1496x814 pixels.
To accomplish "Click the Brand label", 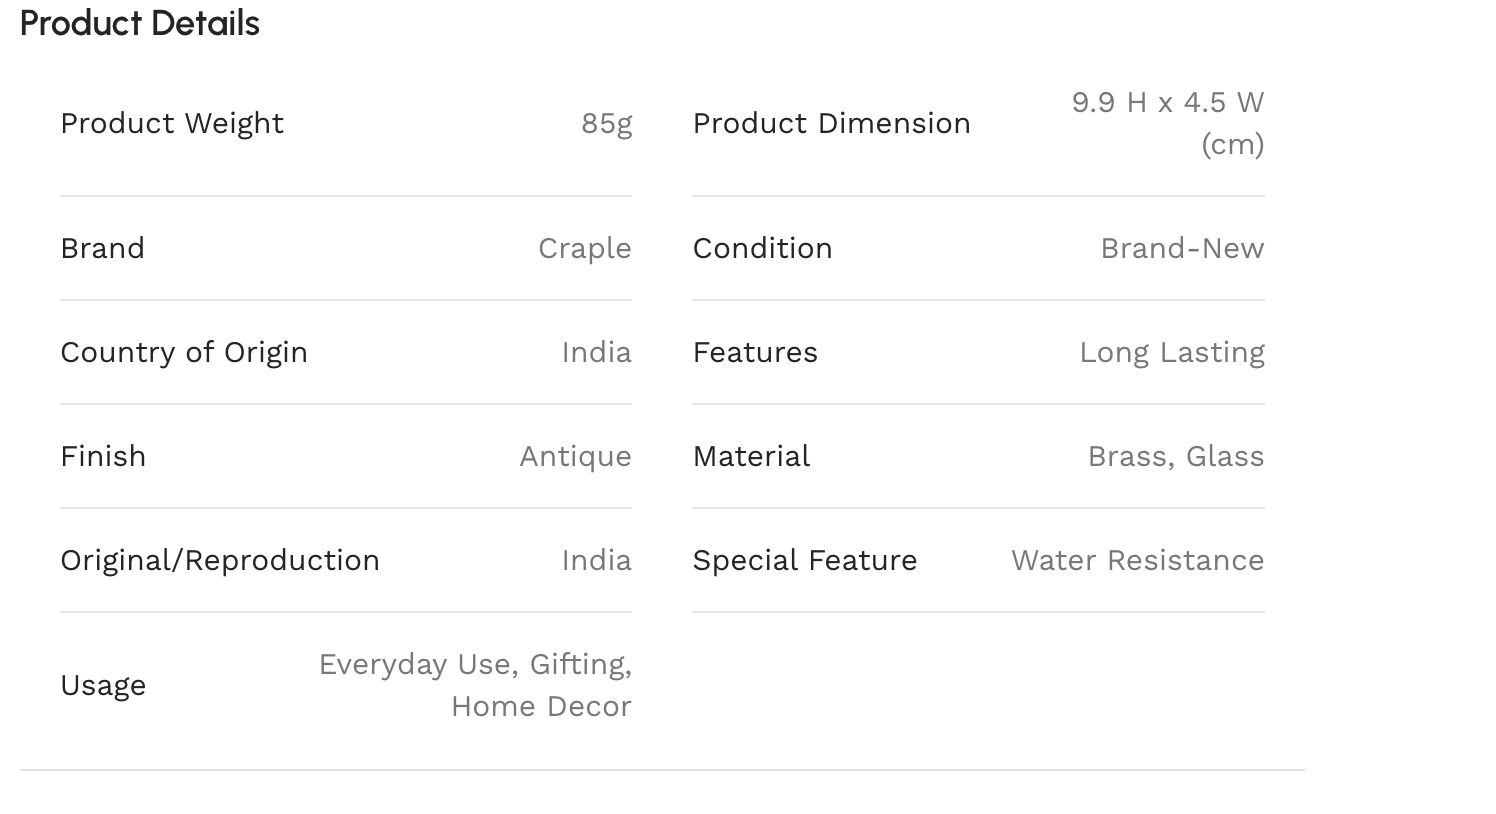I will (102, 248).
